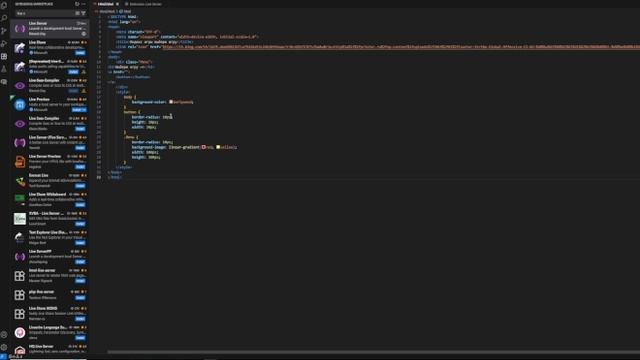This screenshot has height=360, width=640.
Task: Install the Emmet Live extension
Action: coord(80,186)
